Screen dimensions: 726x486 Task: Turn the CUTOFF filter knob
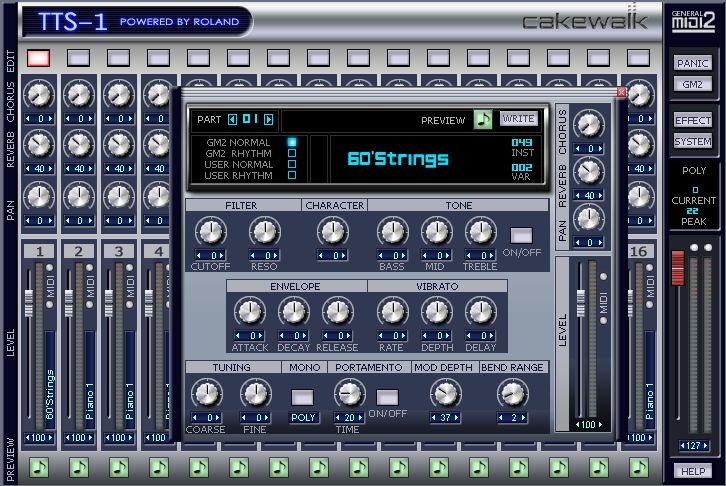tap(211, 231)
